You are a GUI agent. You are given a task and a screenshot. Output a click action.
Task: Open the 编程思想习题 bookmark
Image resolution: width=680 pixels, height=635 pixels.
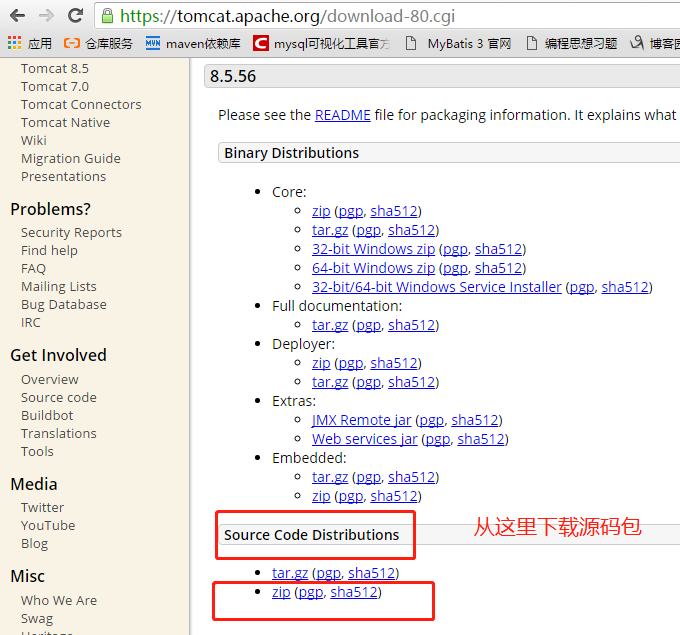click(x=570, y=43)
